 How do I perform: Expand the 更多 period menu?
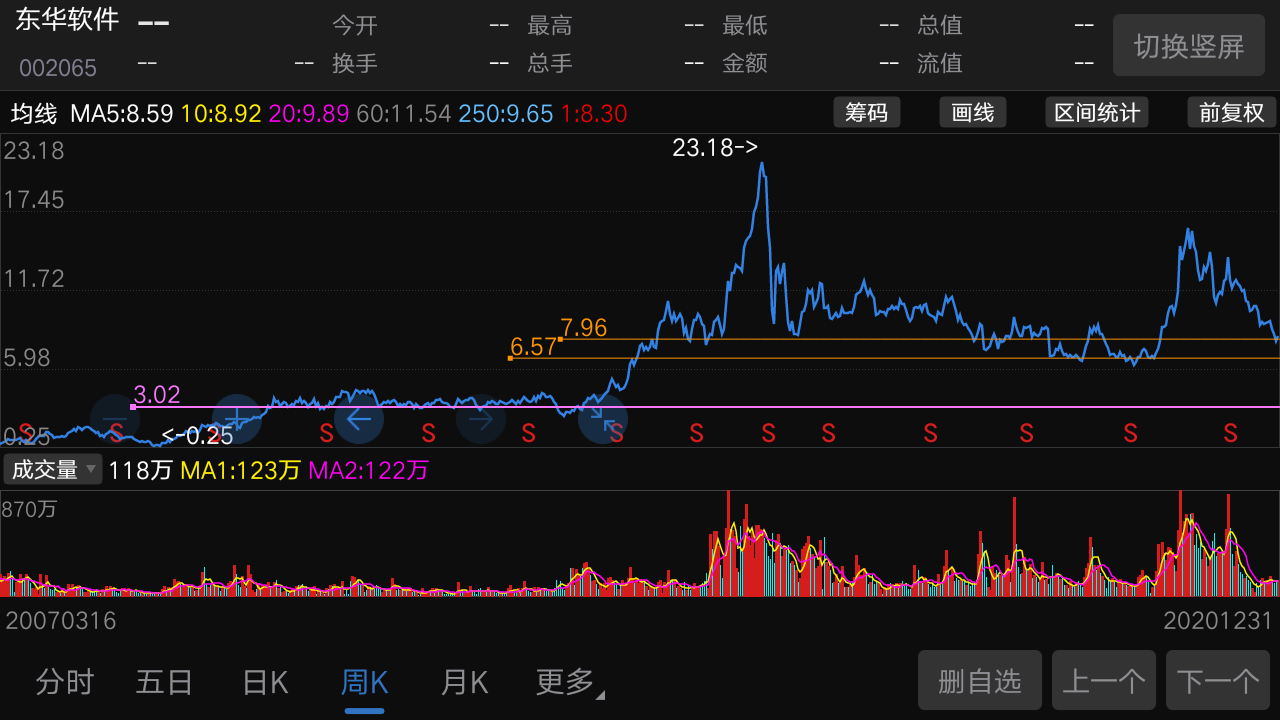point(570,683)
